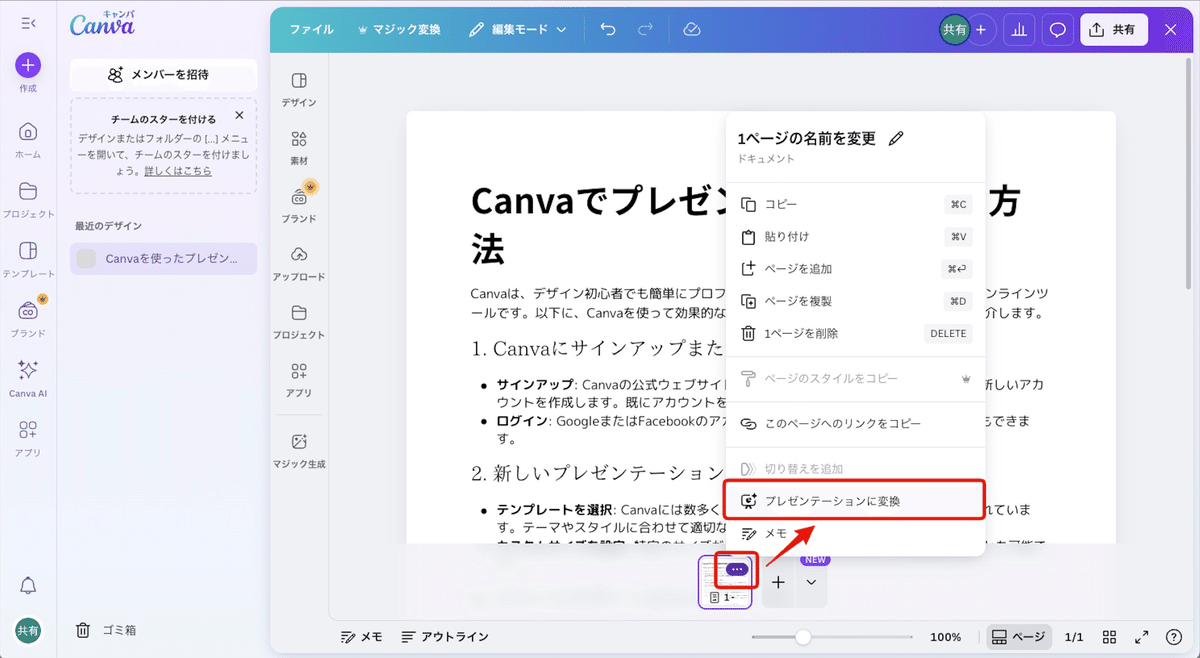
Task: Toggle メモ (notes) view in the status bar
Action: pos(360,636)
